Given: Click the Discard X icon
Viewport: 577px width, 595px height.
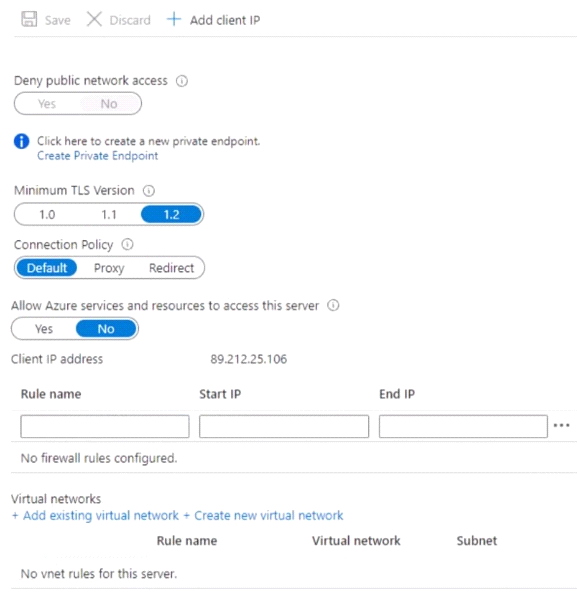Looking at the screenshot, I should [94, 19].
